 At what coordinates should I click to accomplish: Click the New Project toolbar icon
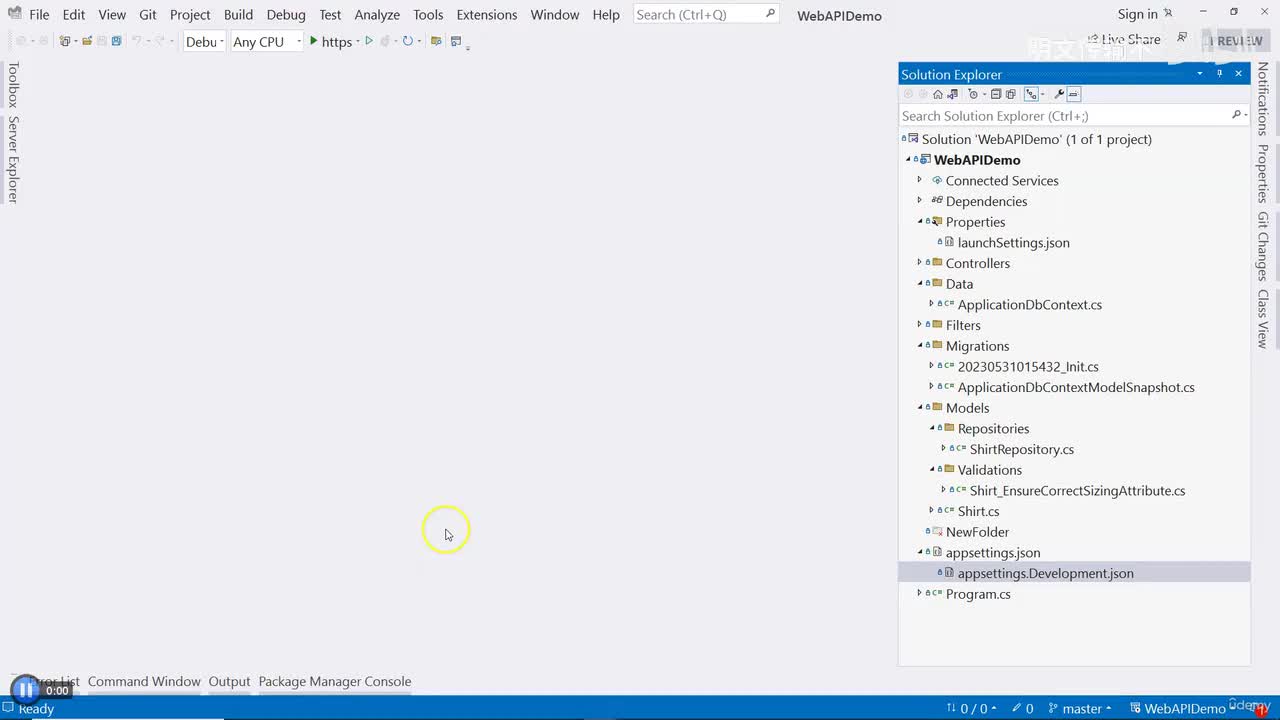(66, 42)
